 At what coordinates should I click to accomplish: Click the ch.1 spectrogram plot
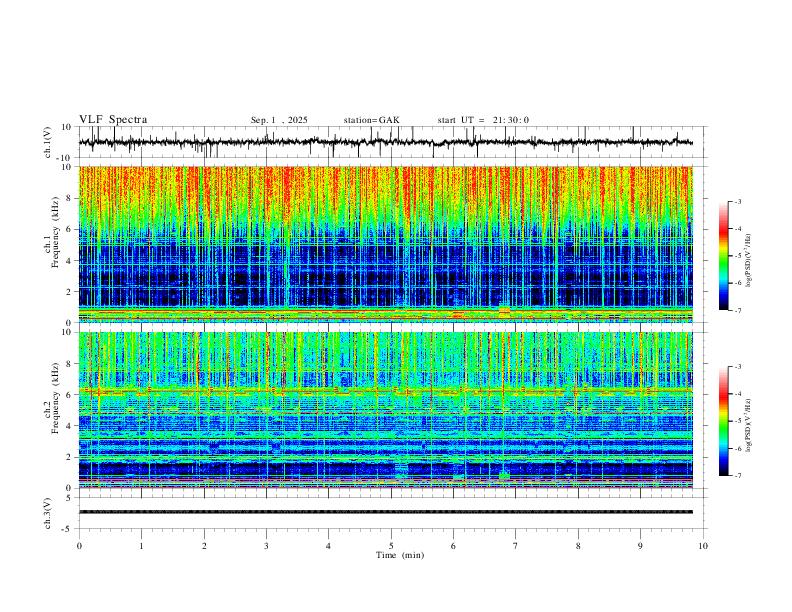(x=385, y=244)
